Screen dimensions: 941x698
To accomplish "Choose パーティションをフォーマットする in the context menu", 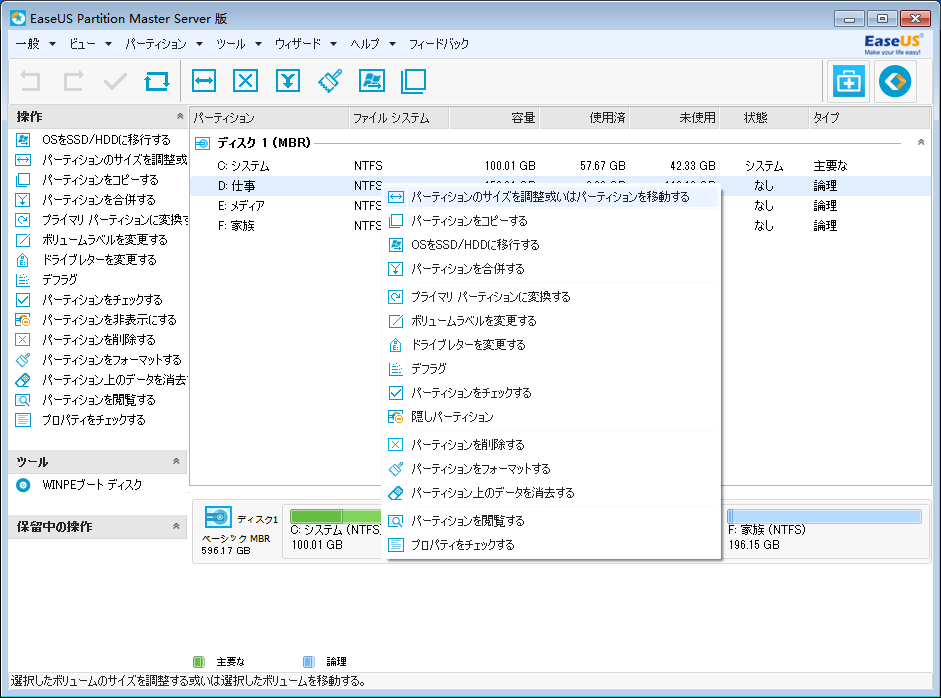I will 551,469.
